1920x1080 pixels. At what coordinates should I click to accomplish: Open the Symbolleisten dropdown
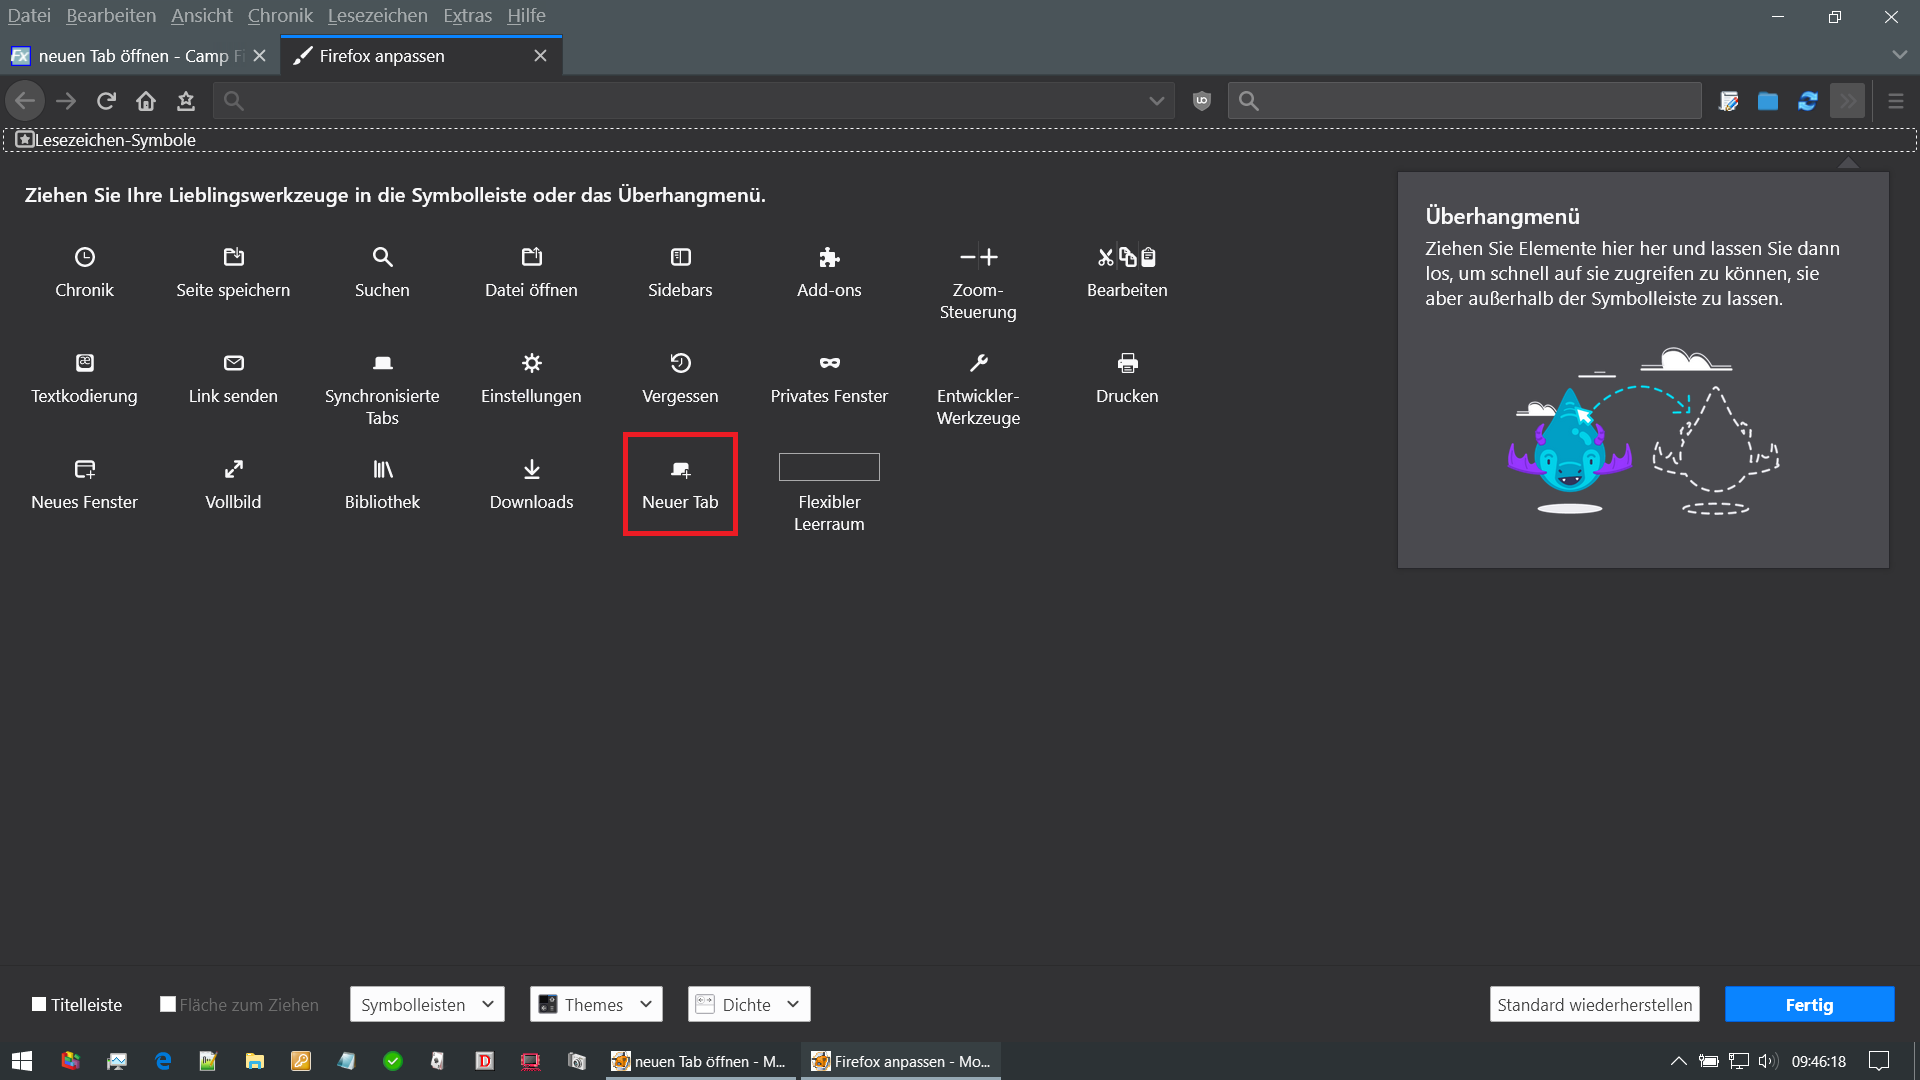[427, 1004]
